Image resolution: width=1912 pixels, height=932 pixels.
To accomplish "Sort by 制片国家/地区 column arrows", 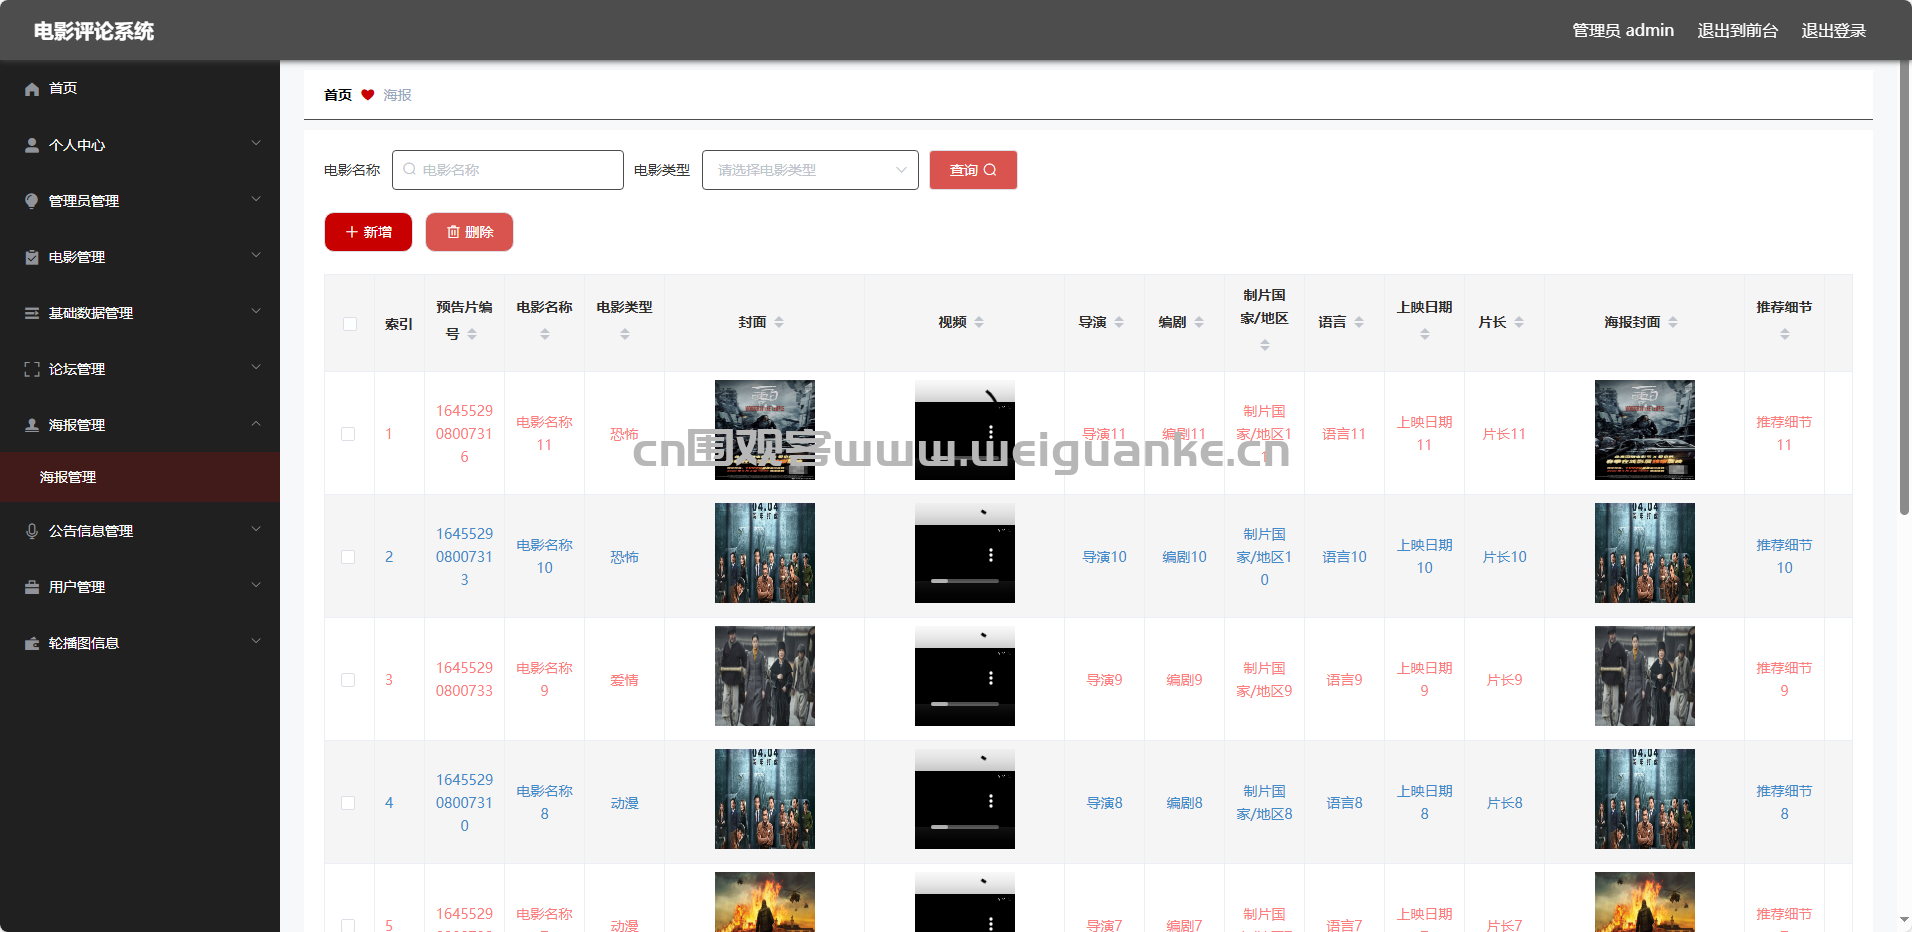I will click(x=1265, y=345).
